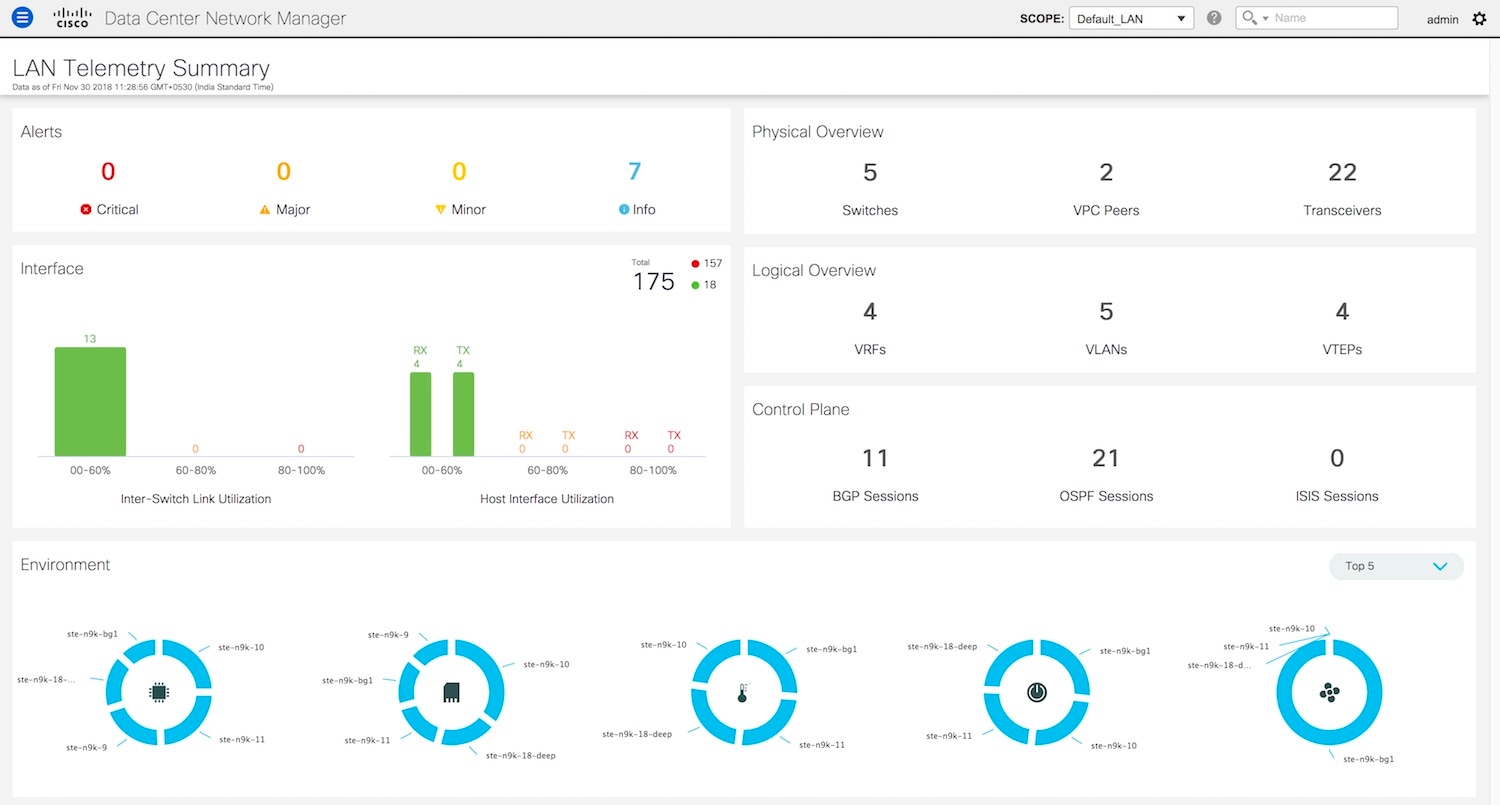The image size is (1500, 805).
Task: Select the temperature donut chart icon
Action: pos(741,691)
